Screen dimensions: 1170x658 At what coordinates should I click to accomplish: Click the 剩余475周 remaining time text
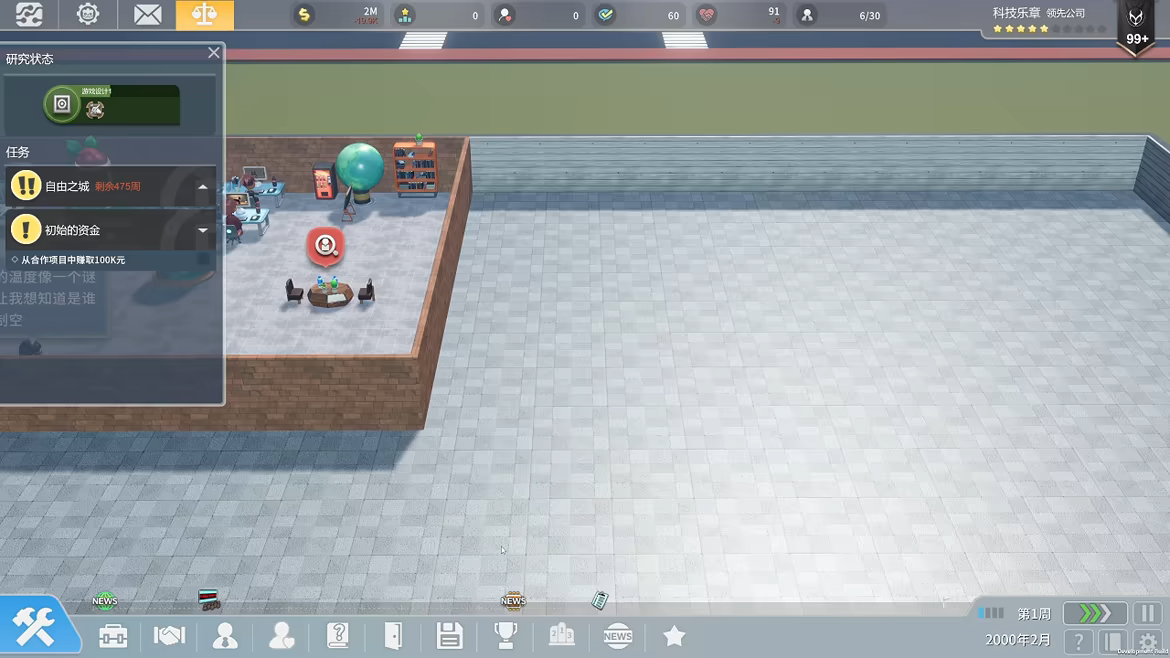pos(117,187)
